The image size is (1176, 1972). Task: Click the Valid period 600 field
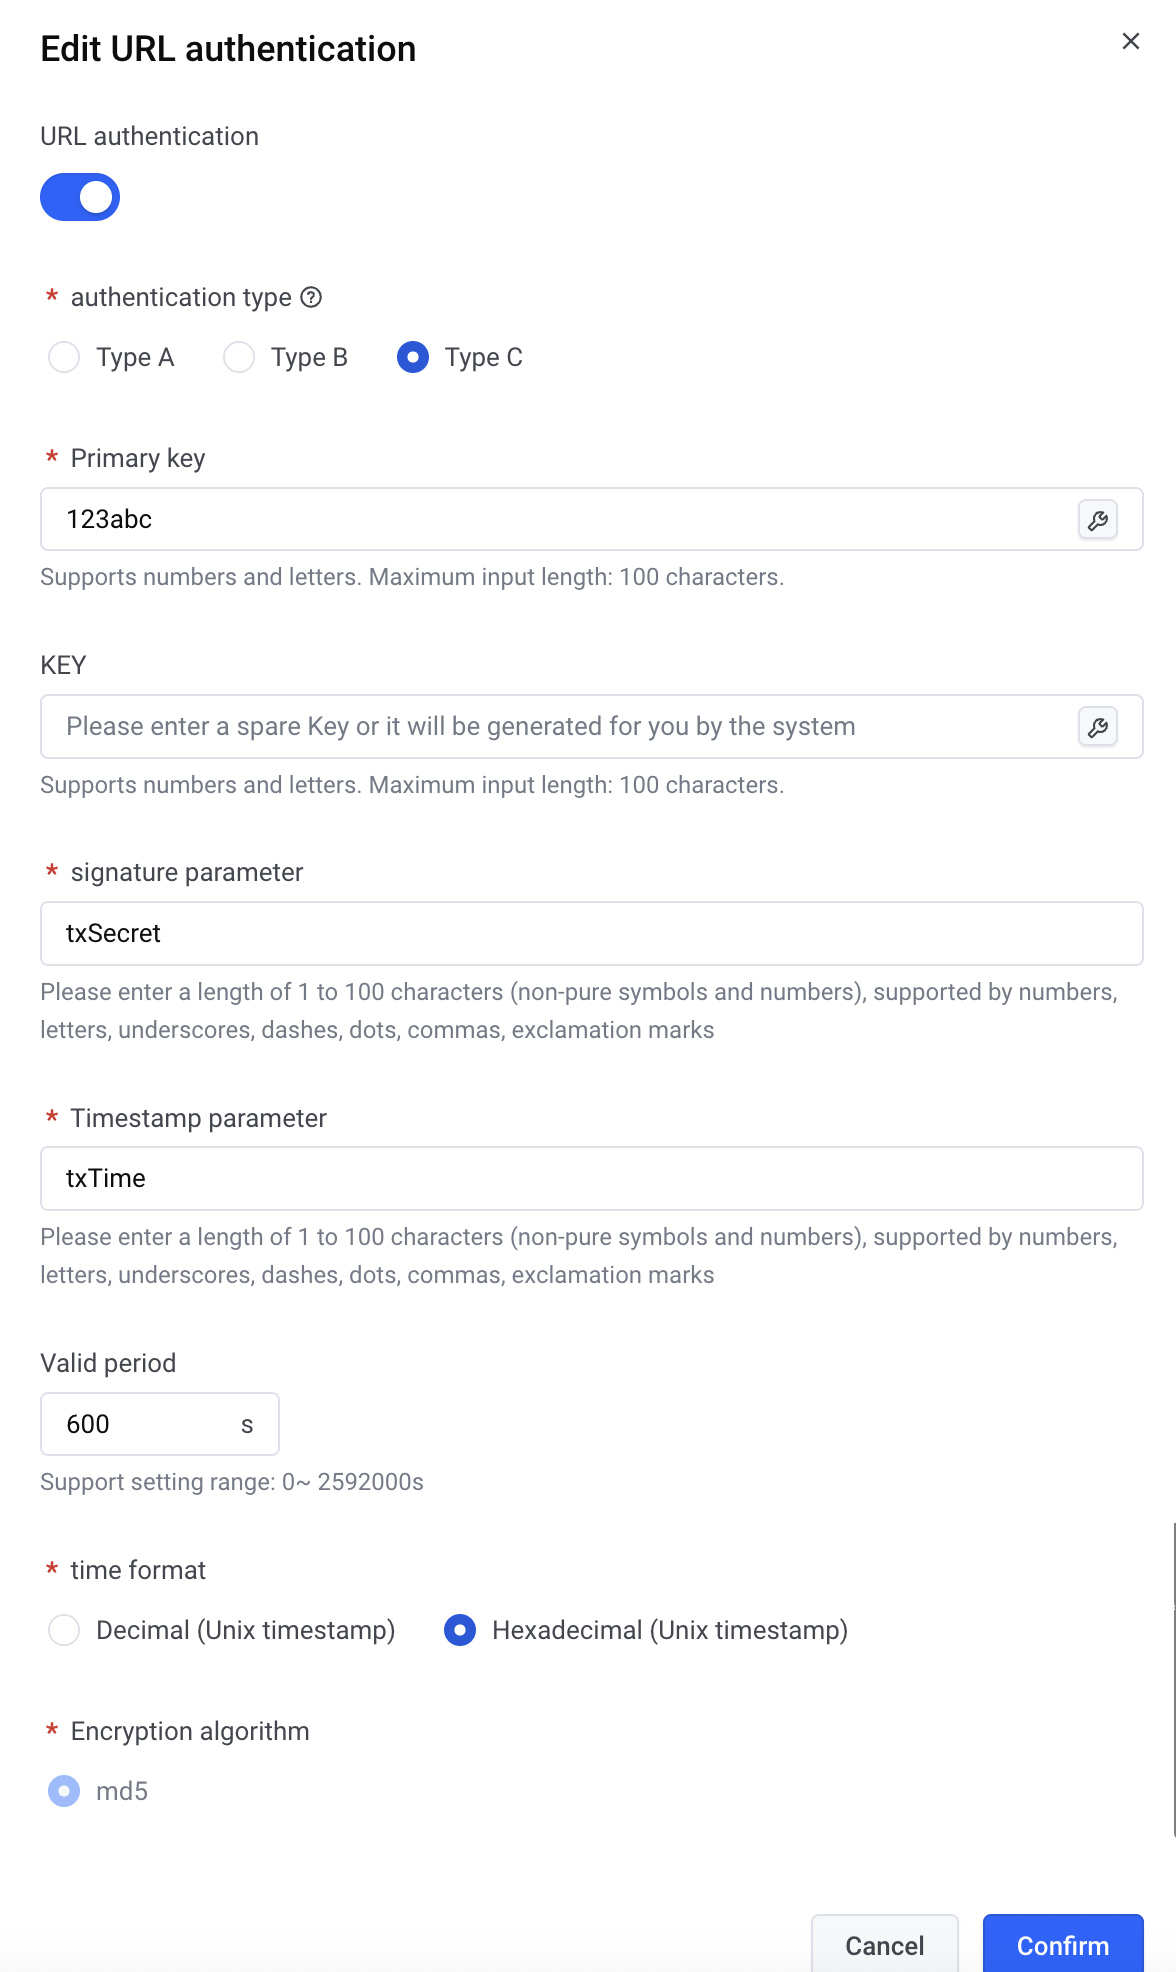coord(140,1424)
